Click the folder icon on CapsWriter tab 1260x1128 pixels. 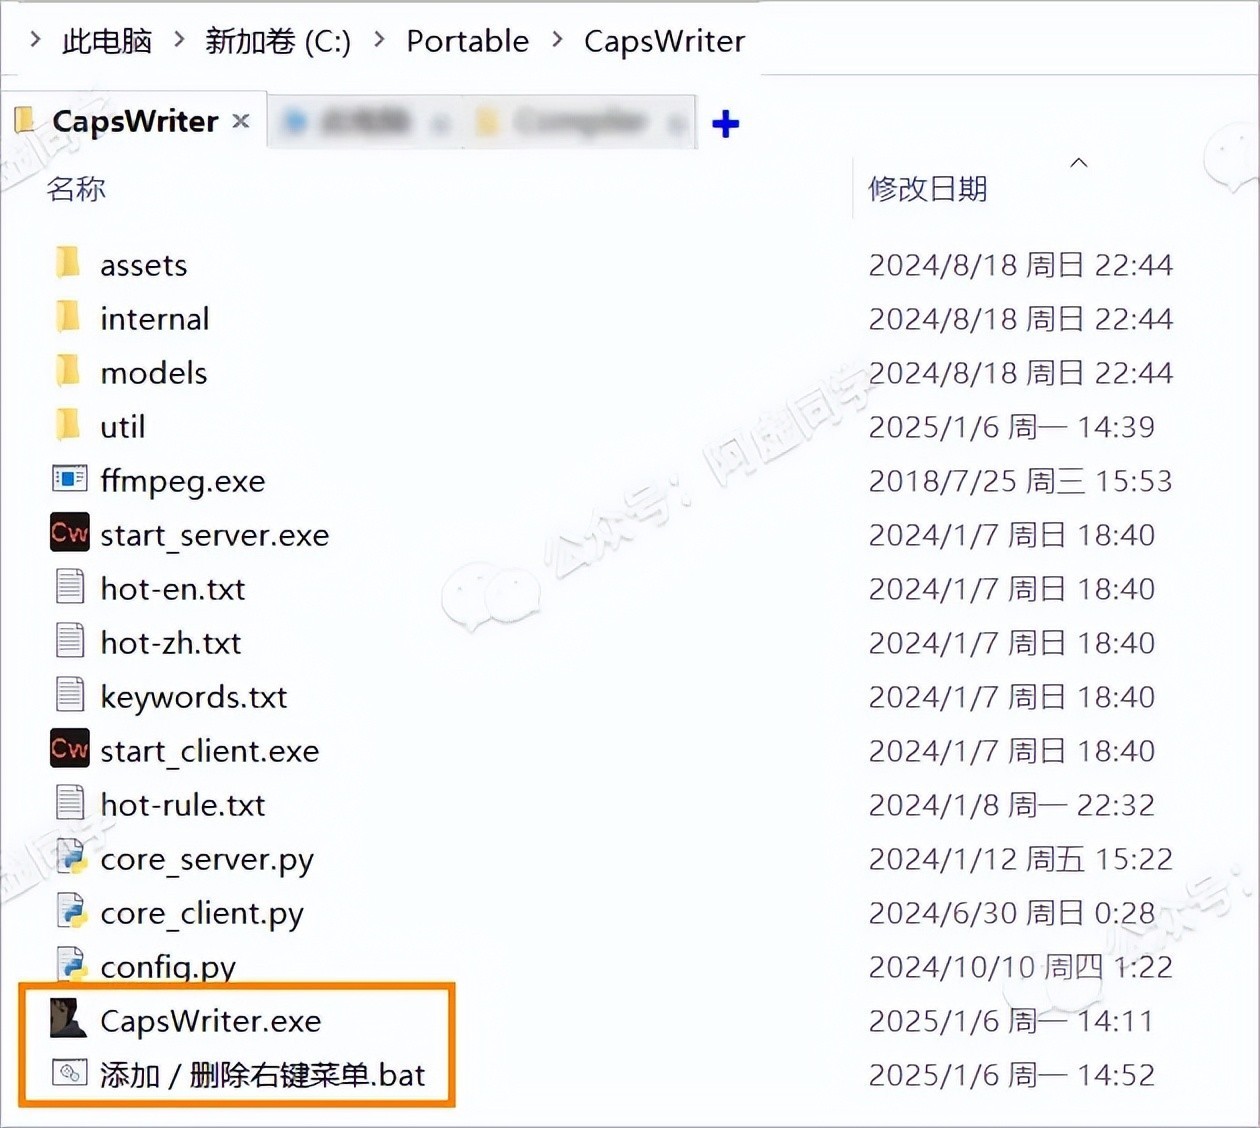coord(24,120)
